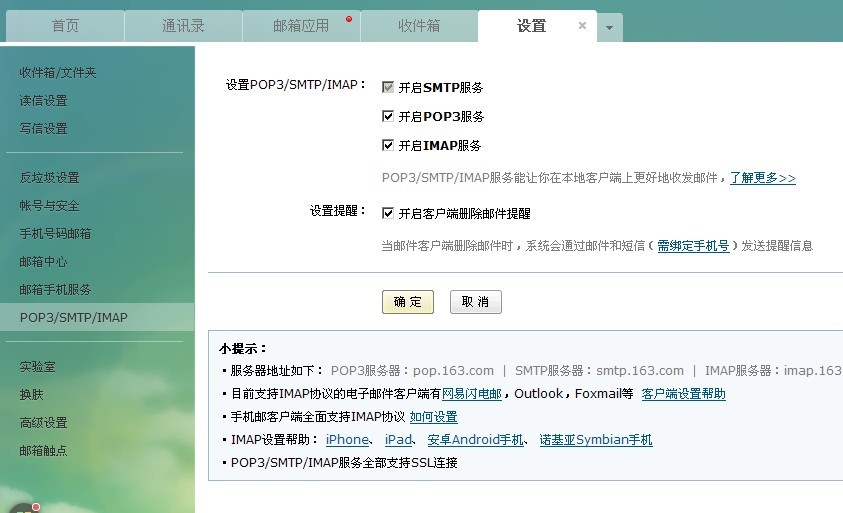Open the 网易闪电邮 link
Viewport: 843px width, 513px height.
coord(471,394)
